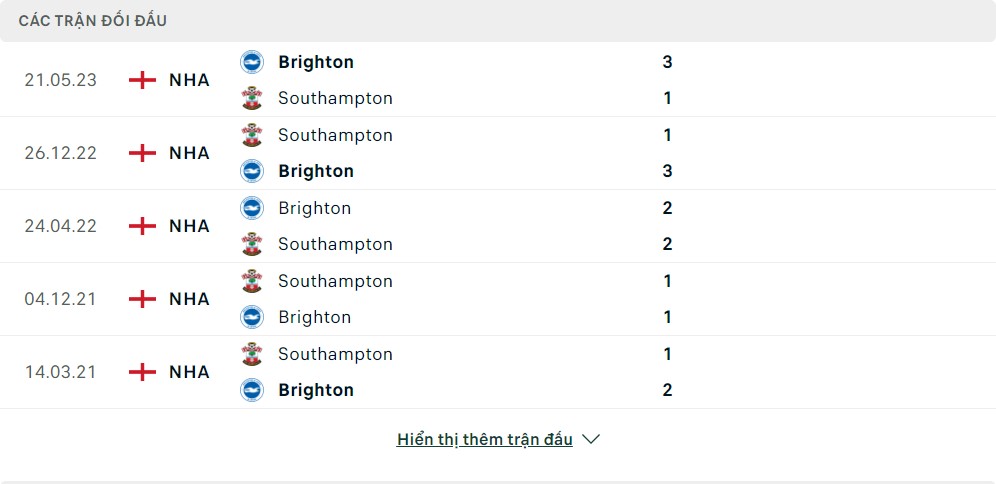Click Brighton crest in 24.04.22 match
The image size is (996, 484).
(252, 208)
